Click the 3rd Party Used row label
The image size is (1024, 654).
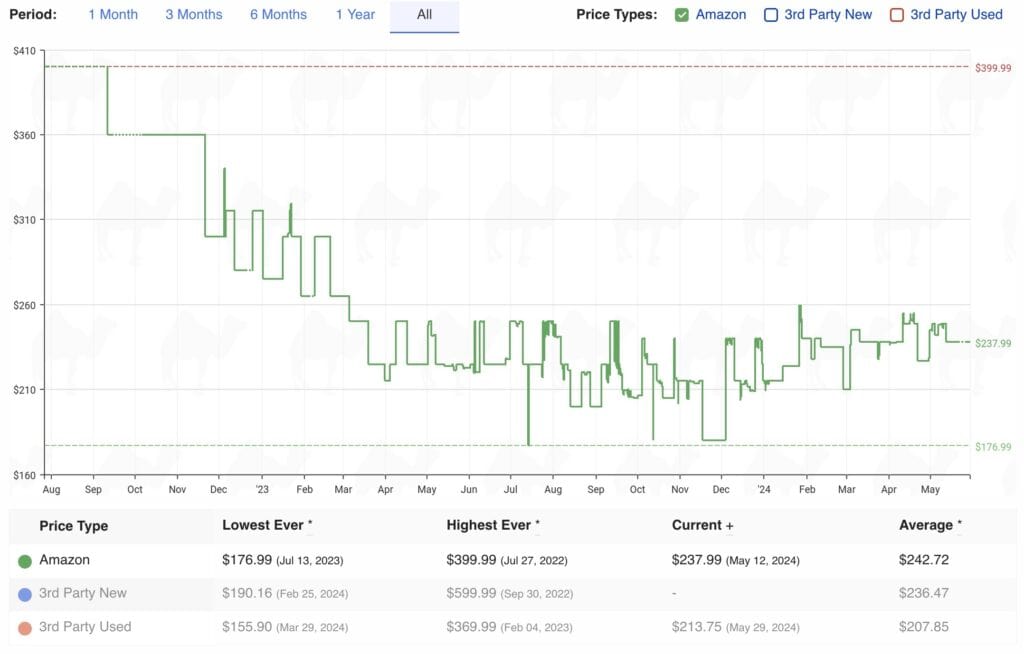coord(85,626)
